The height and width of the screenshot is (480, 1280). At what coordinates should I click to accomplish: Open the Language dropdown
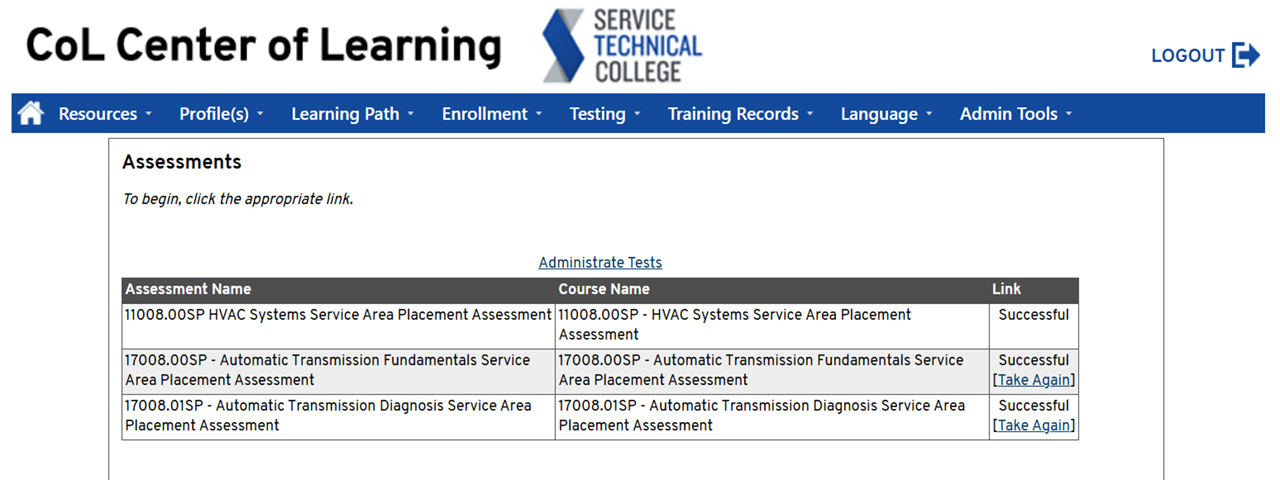pyautogui.click(x=887, y=114)
